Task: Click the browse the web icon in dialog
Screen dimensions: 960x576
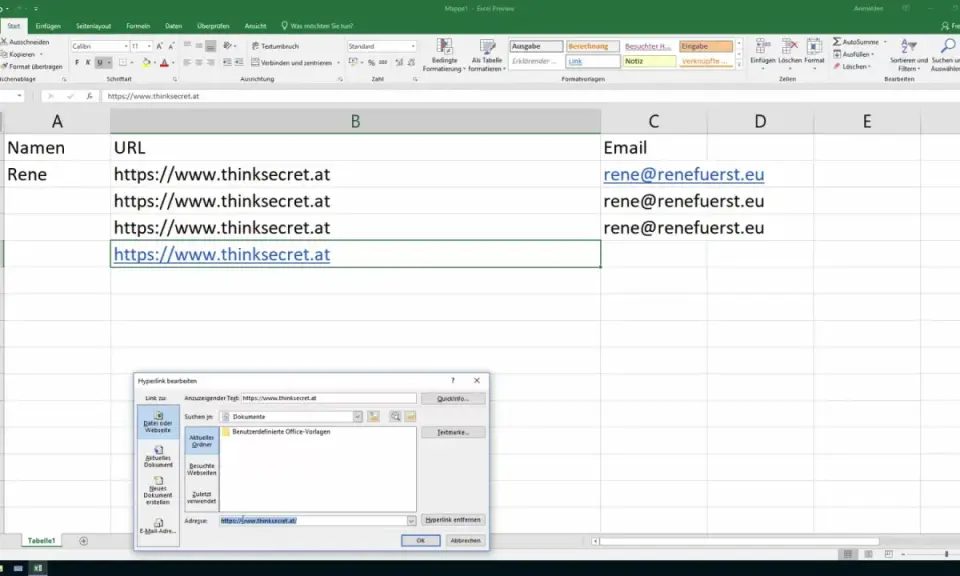Action: [396, 416]
